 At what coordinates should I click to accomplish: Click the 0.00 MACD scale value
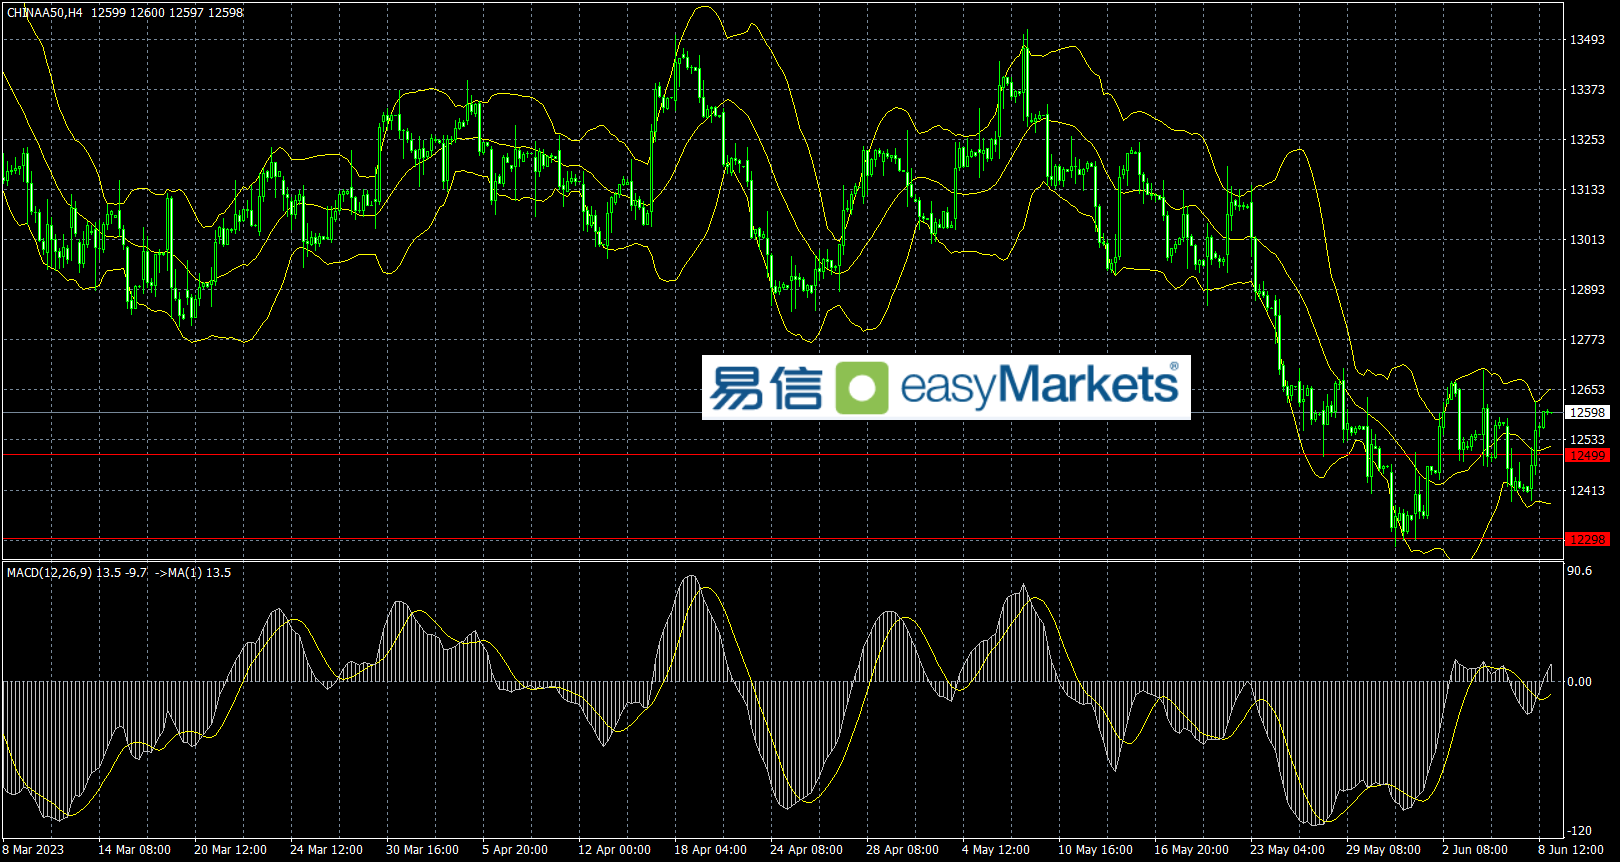pos(1580,682)
